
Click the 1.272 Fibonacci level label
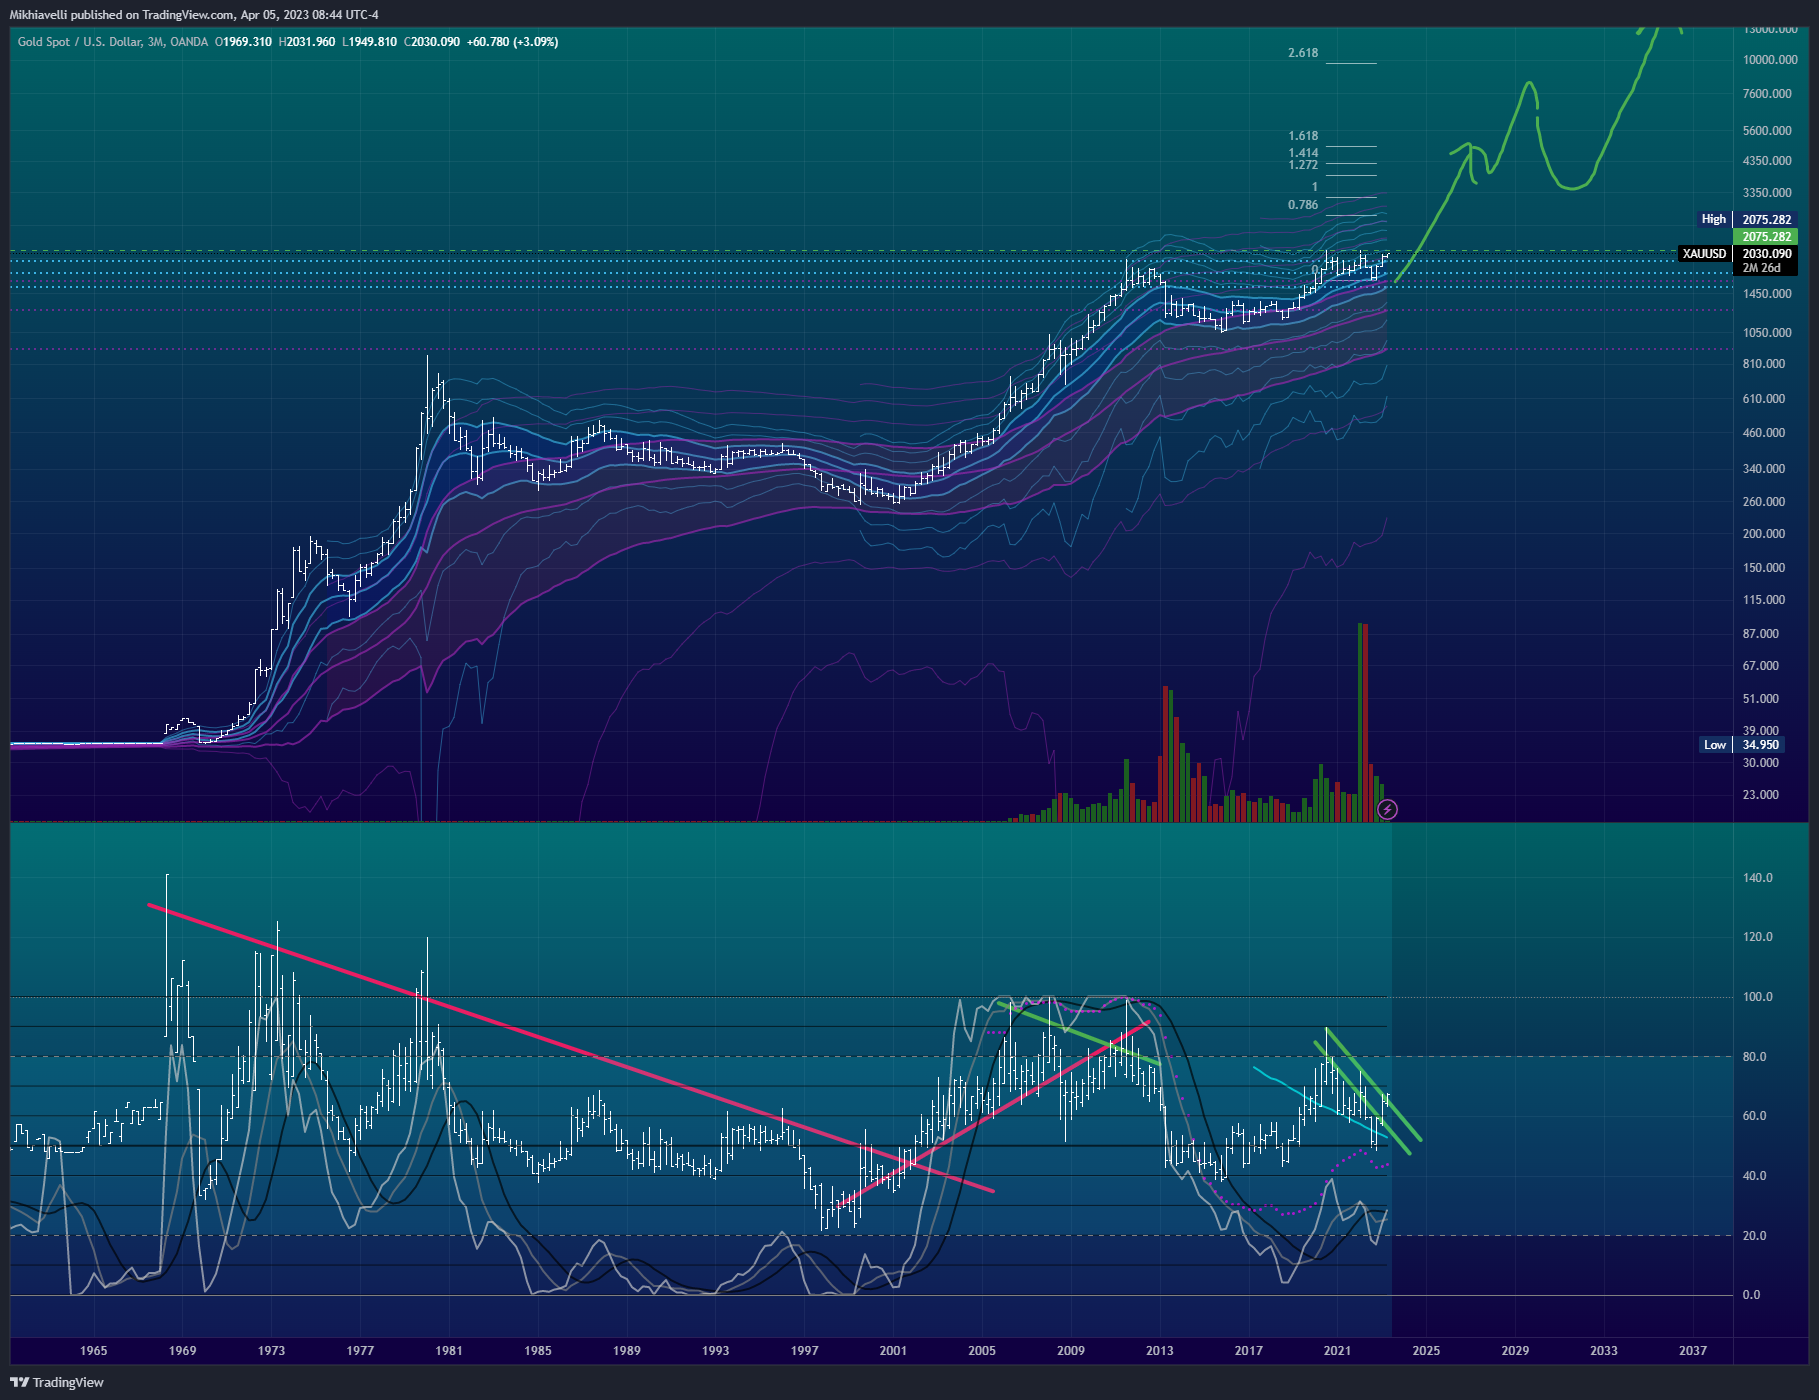(1303, 165)
